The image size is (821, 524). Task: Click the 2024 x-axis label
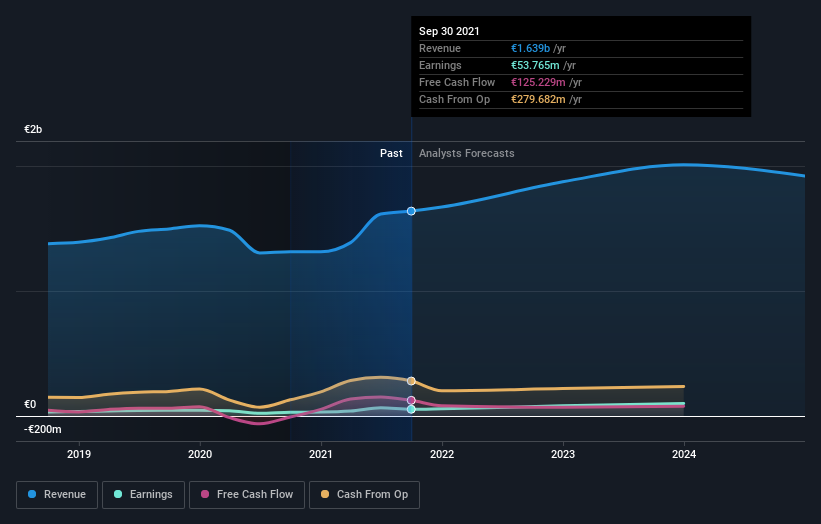point(684,454)
